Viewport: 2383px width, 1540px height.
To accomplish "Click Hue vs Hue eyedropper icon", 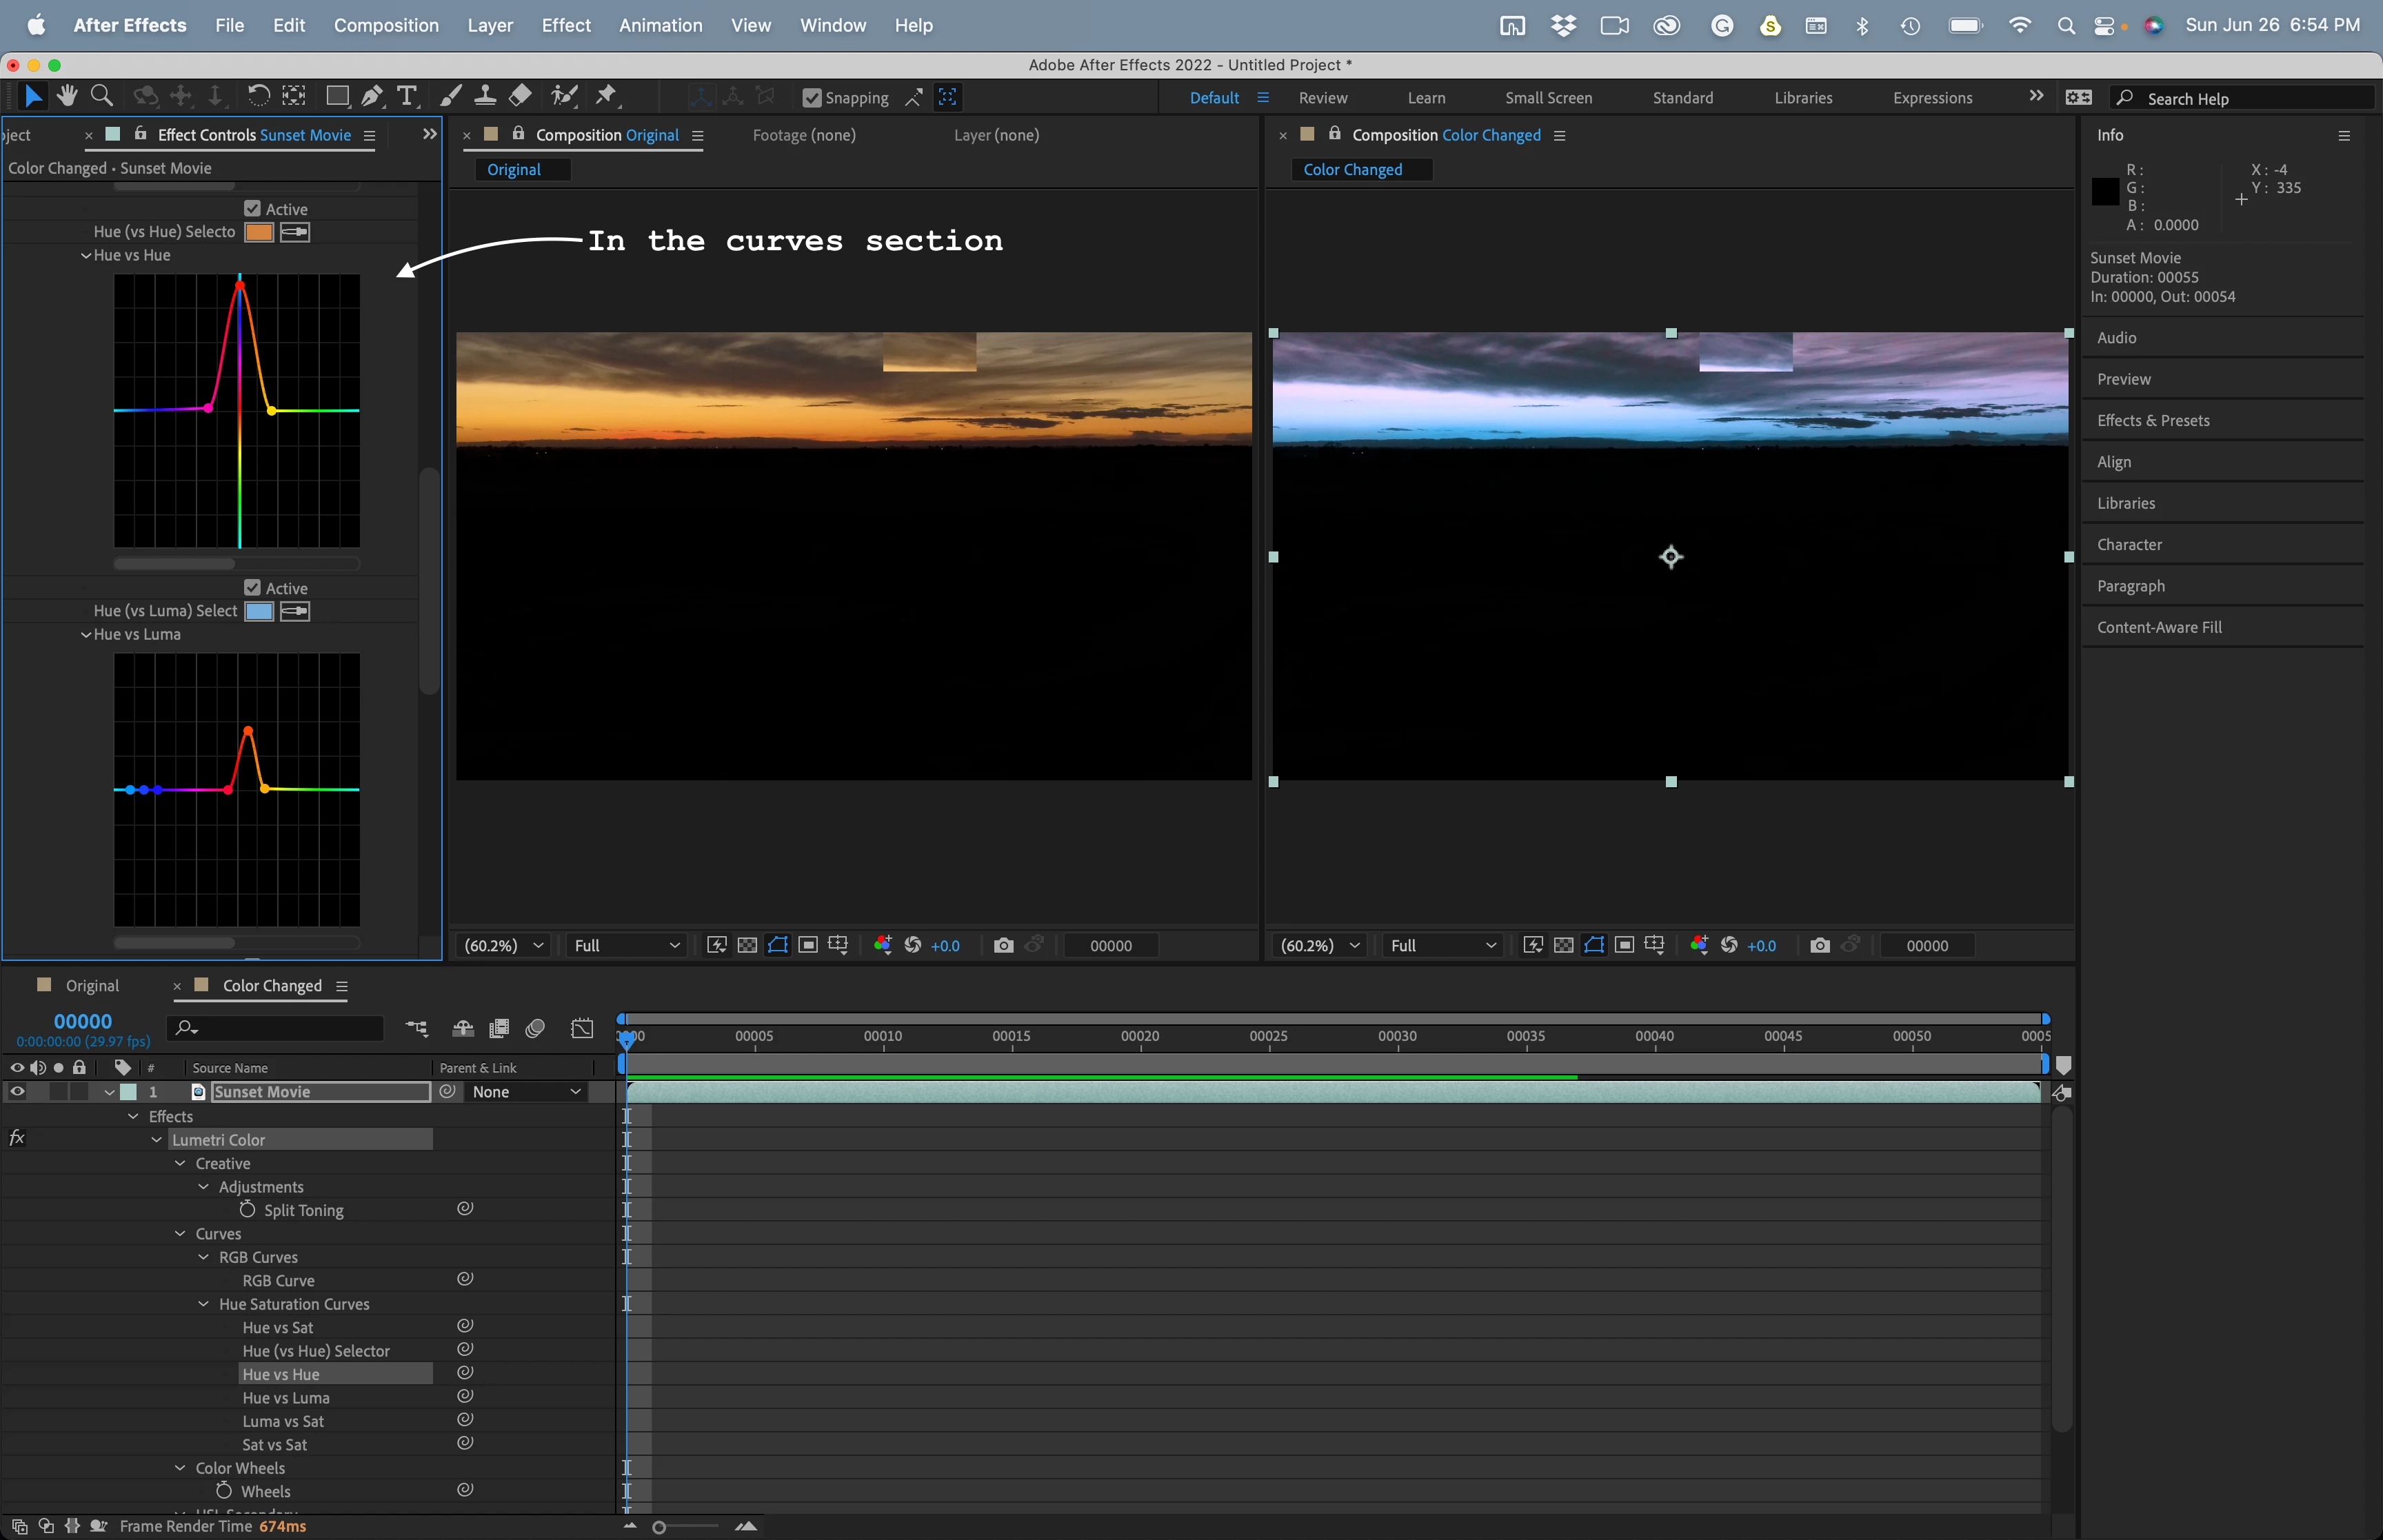I will [295, 232].
